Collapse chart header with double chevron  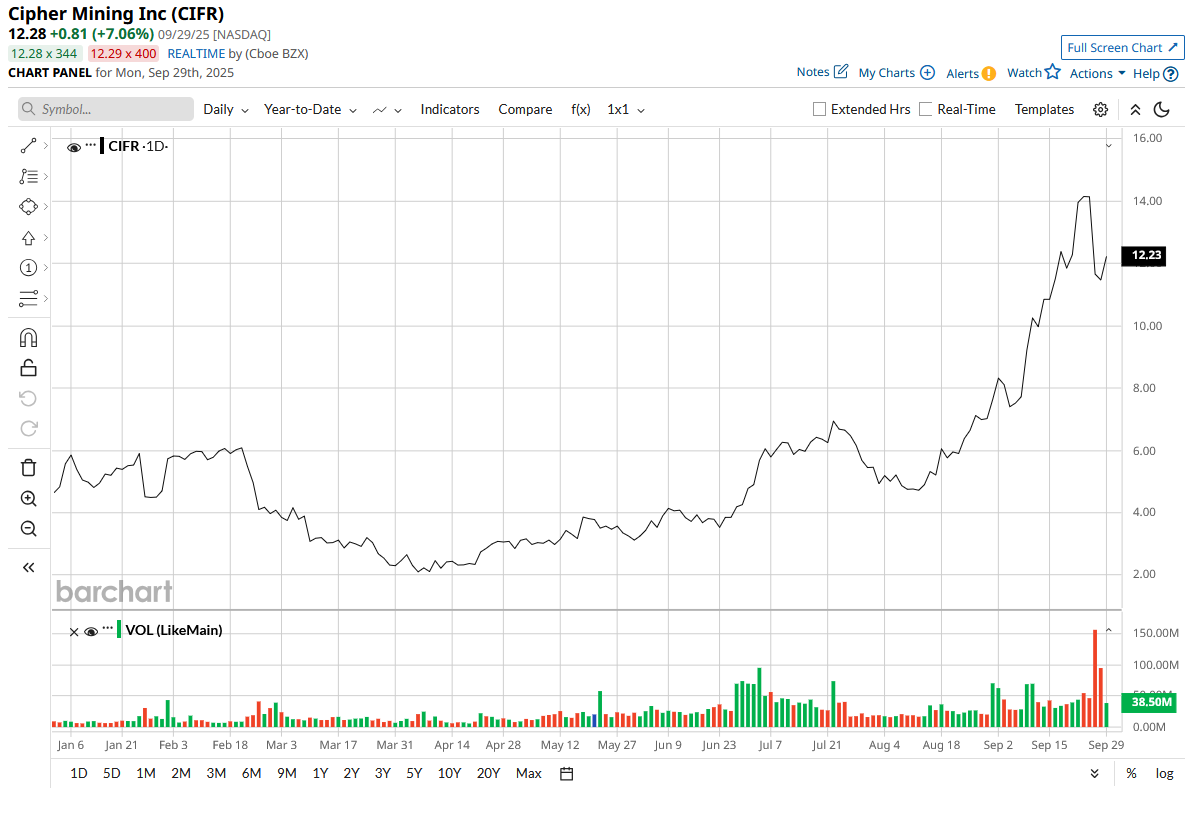pos(1135,110)
